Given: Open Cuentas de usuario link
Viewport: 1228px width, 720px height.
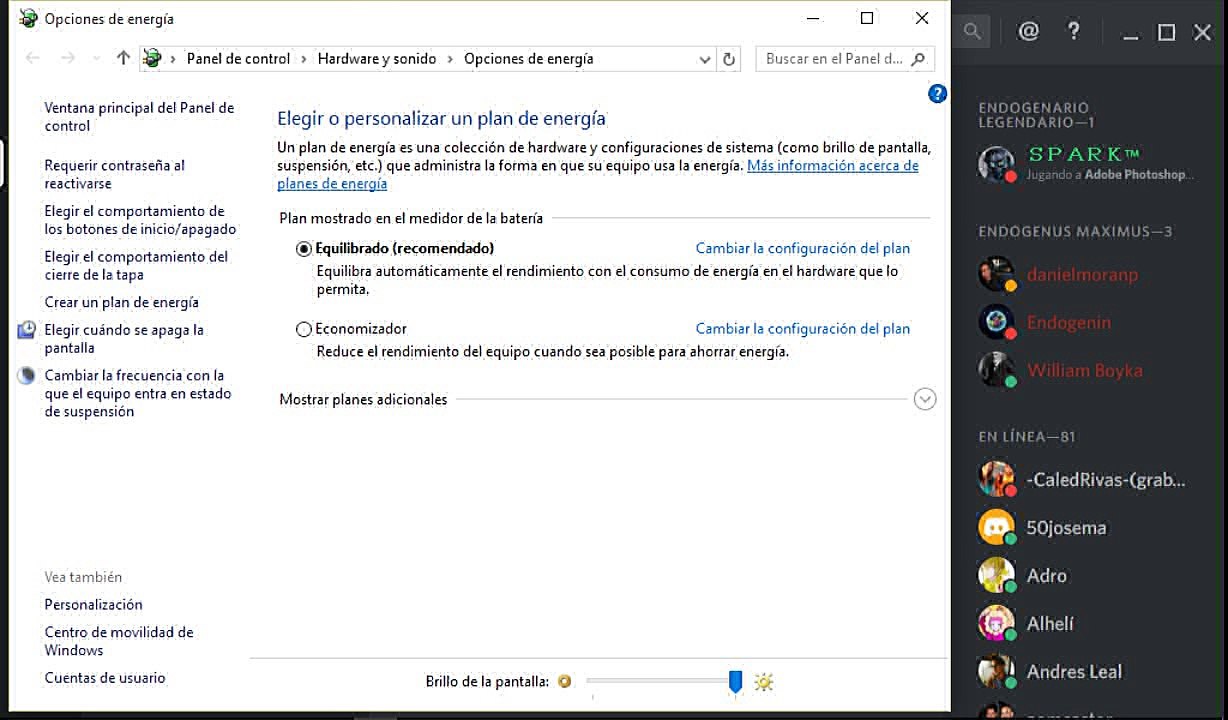Looking at the screenshot, I should point(105,678).
